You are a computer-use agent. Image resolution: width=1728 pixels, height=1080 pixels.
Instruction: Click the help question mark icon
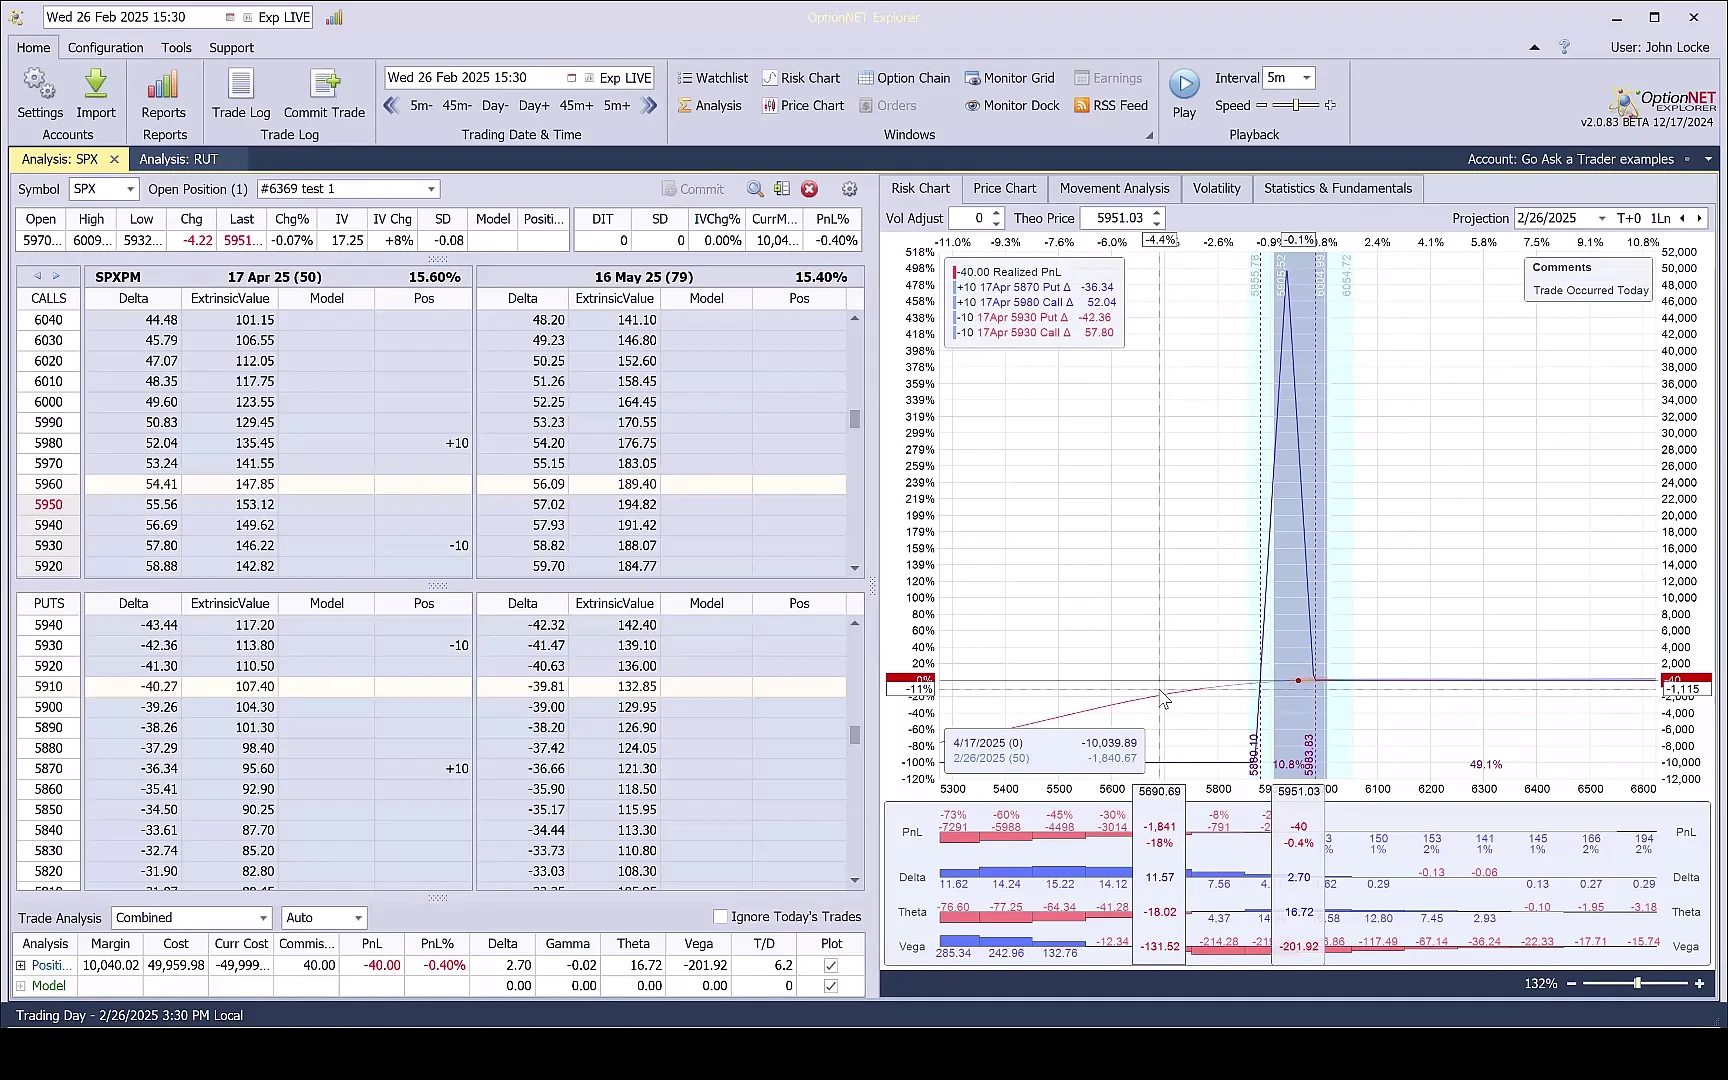[x=1565, y=47]
